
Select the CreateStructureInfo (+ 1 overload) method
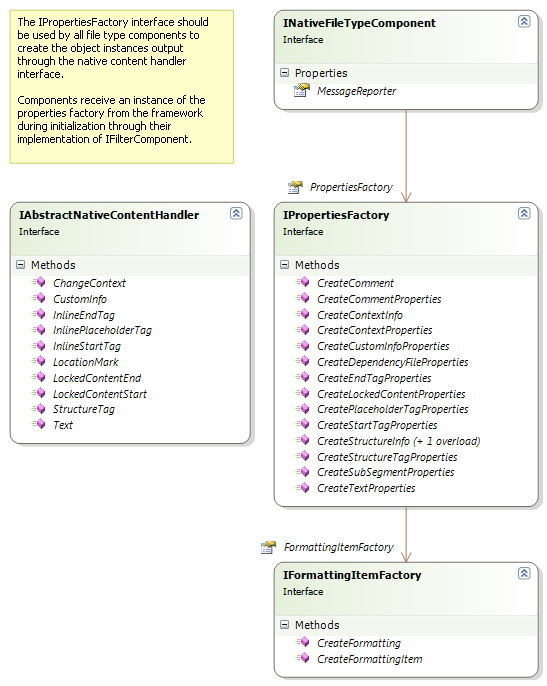(x=398, y=441)
